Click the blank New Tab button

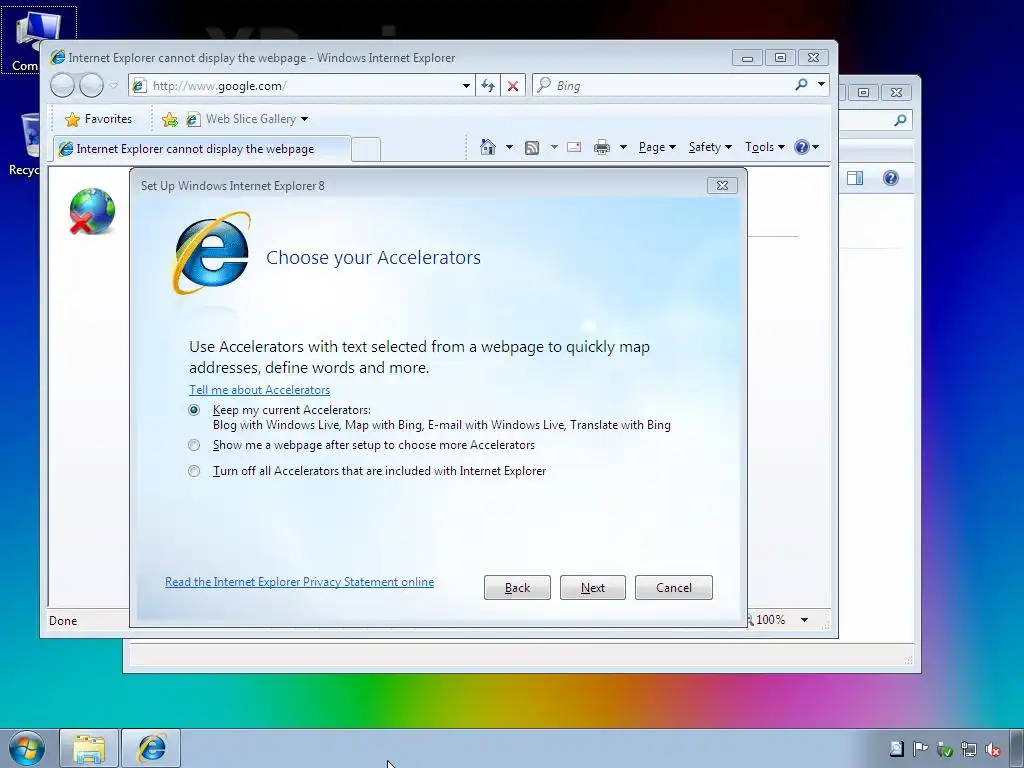tap(366, 150)
